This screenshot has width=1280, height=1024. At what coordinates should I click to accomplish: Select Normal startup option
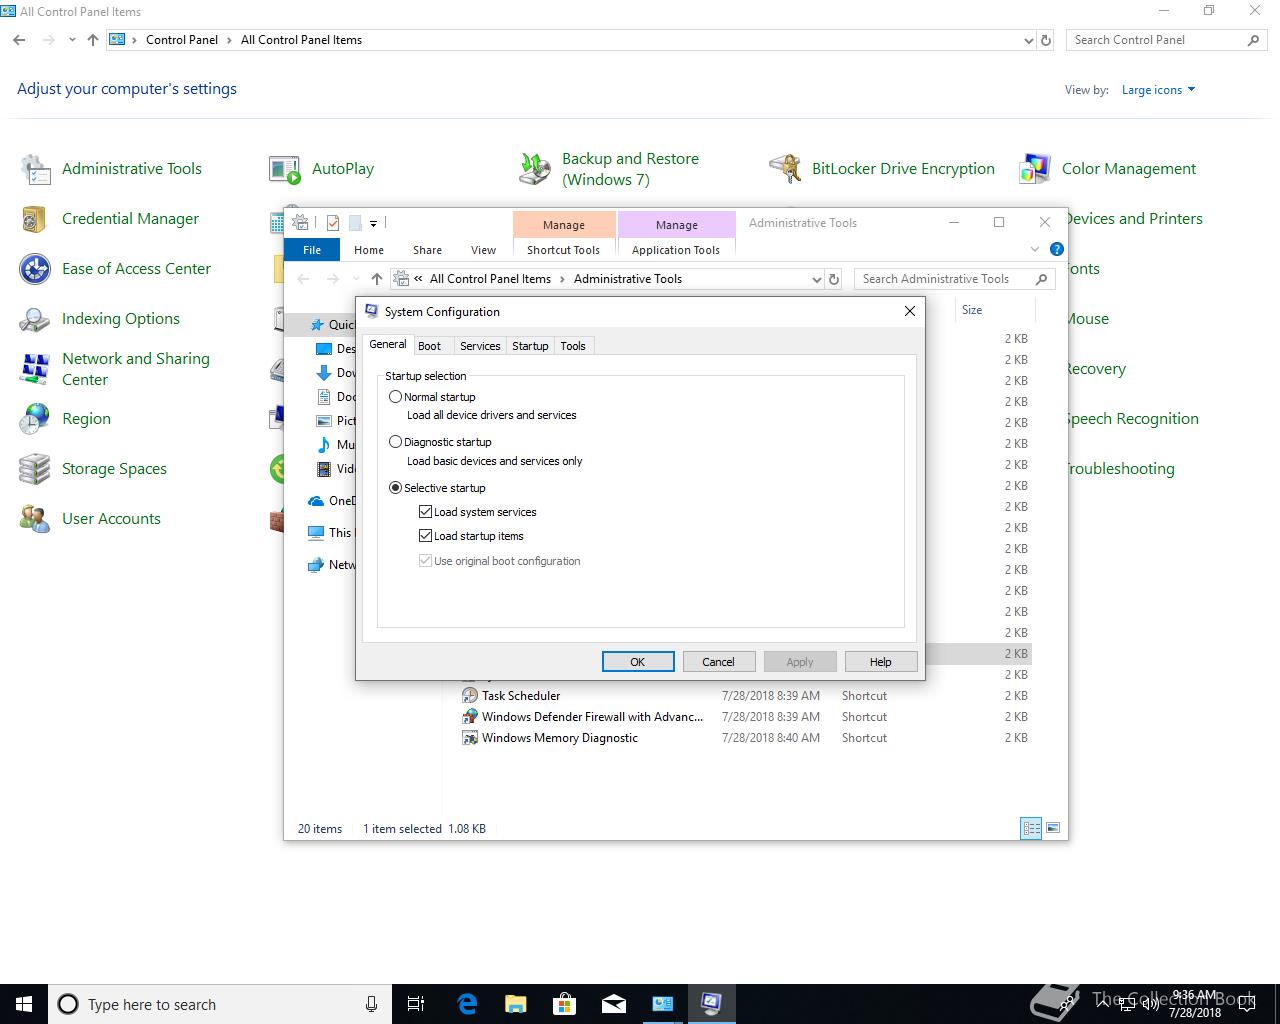tap(432, 397)
